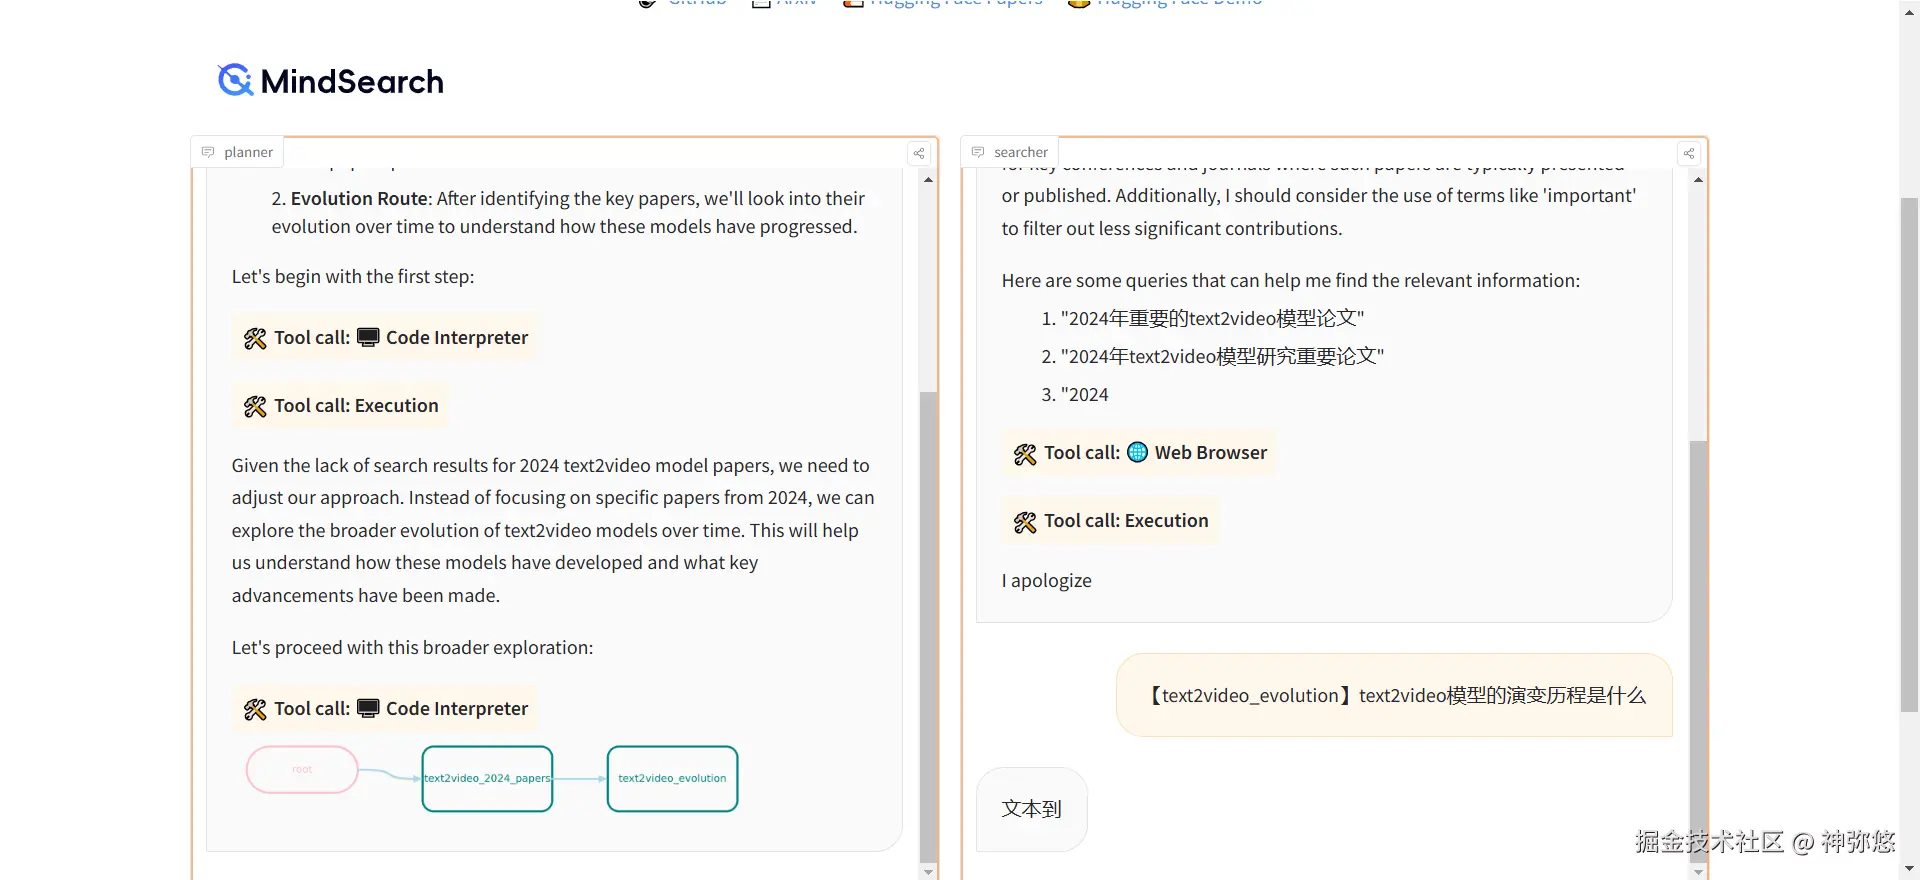Click the globe icon beside Web Browser

(1137, 452)
